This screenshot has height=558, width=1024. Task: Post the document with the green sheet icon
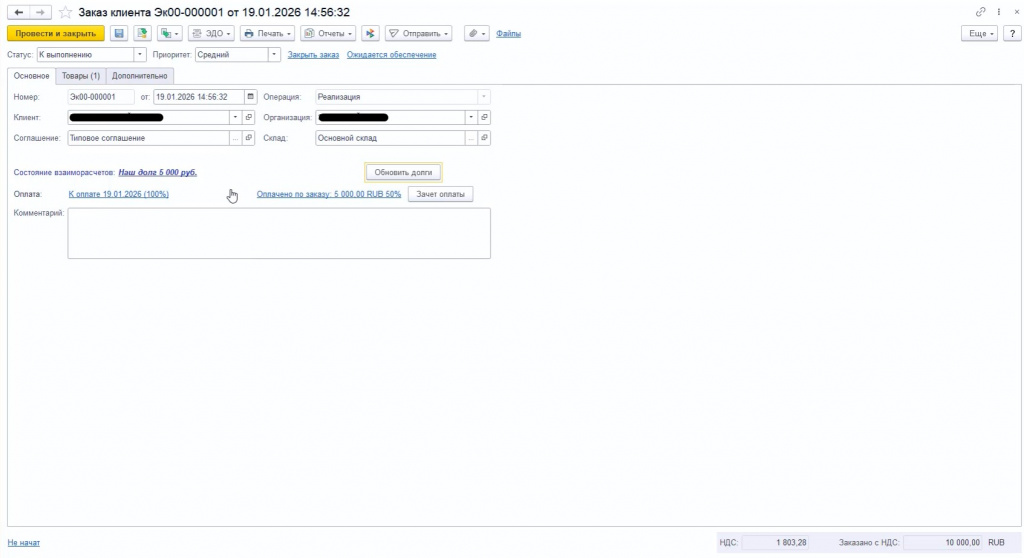142,33
